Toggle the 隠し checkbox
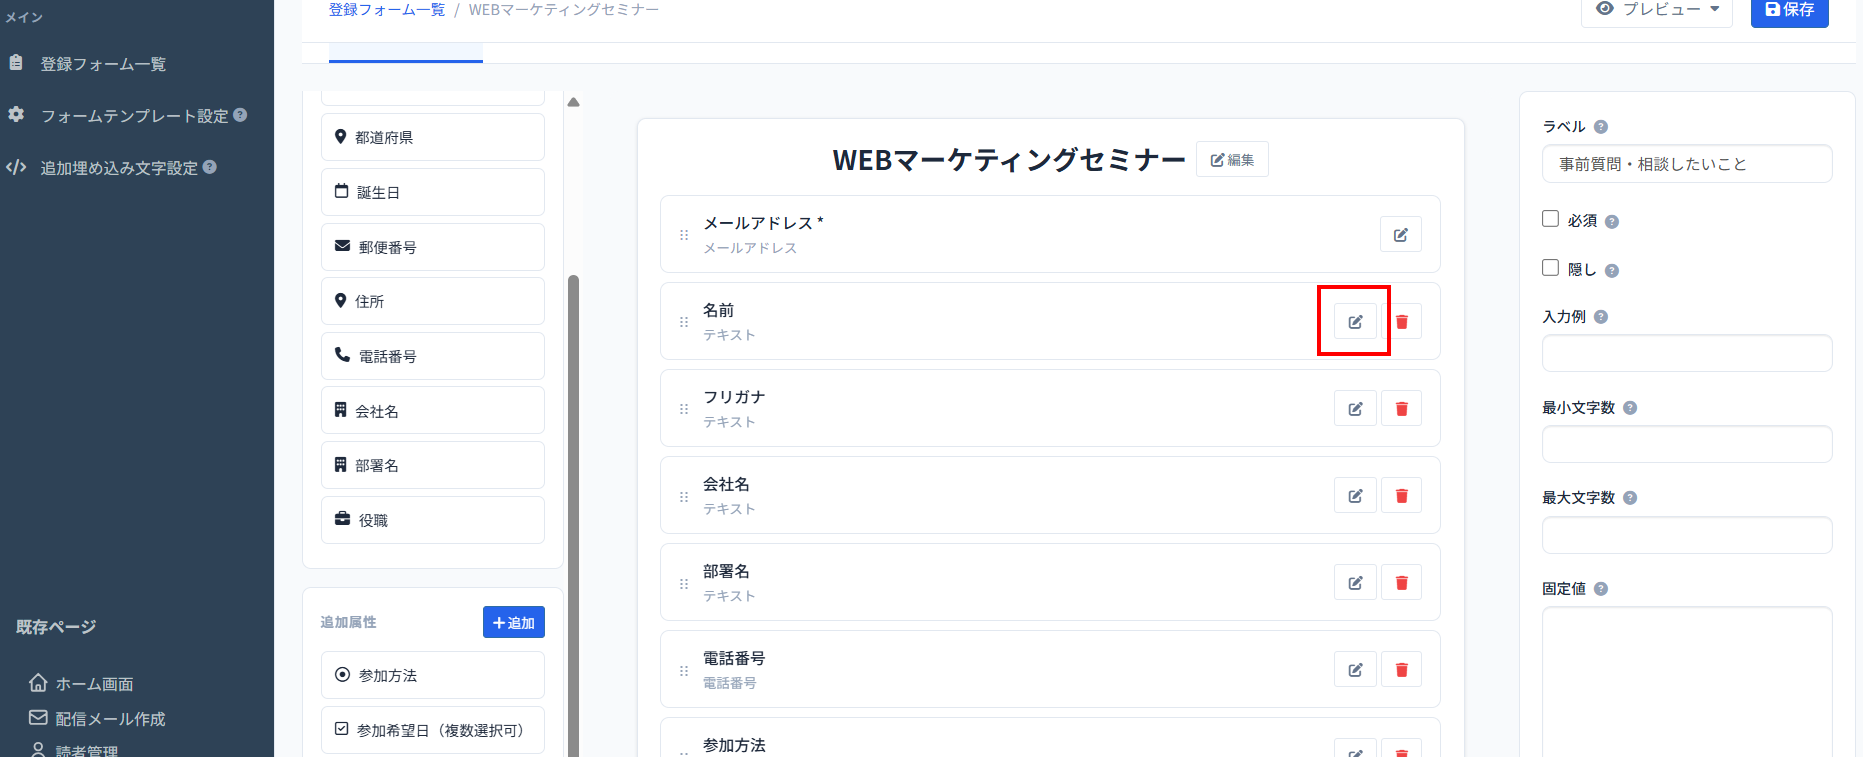The image size is (1863, 757). pyautogui.click(x=1551, y=268)
